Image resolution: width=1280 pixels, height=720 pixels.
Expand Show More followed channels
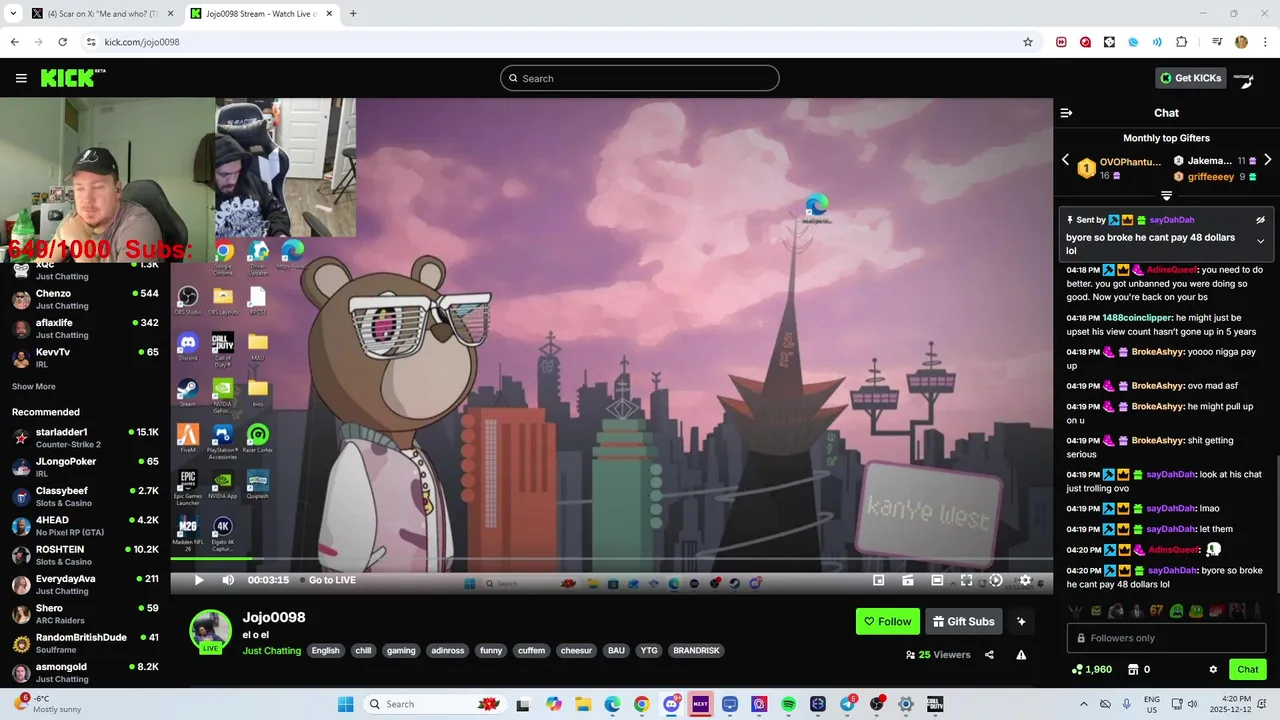33,387
